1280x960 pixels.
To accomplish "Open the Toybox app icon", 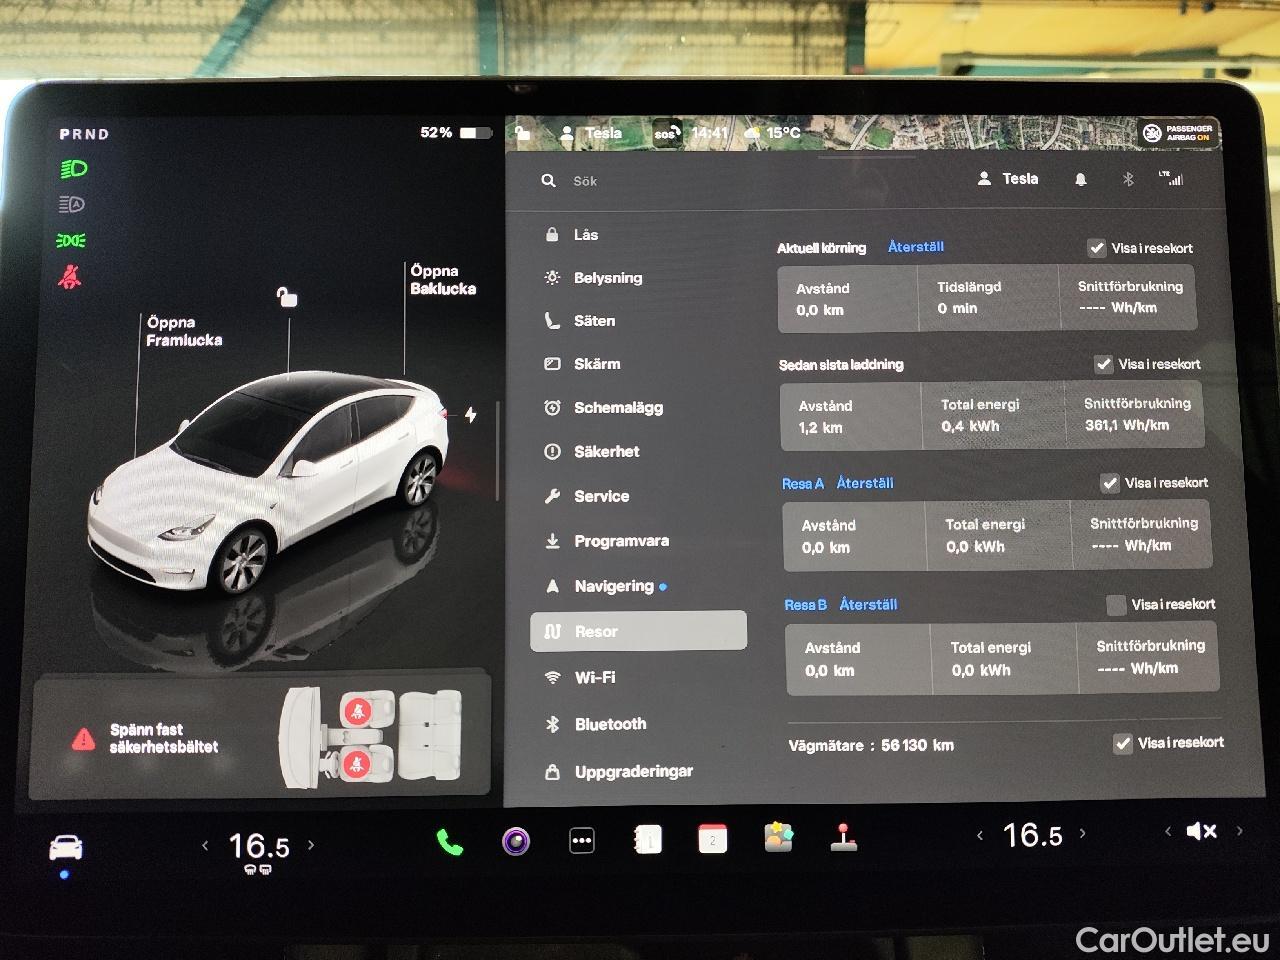I will click(778, 837).
